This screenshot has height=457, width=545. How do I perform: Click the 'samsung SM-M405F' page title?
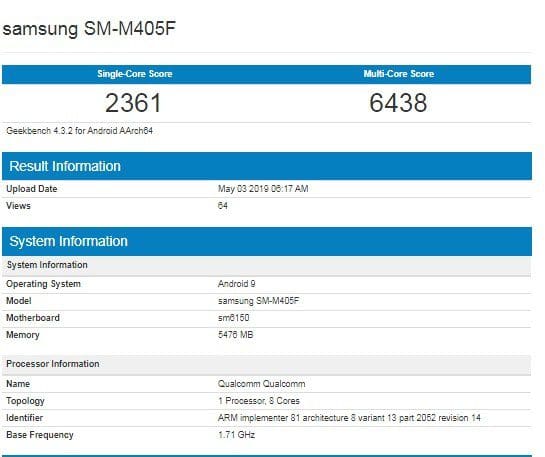[x=89, y=28]
